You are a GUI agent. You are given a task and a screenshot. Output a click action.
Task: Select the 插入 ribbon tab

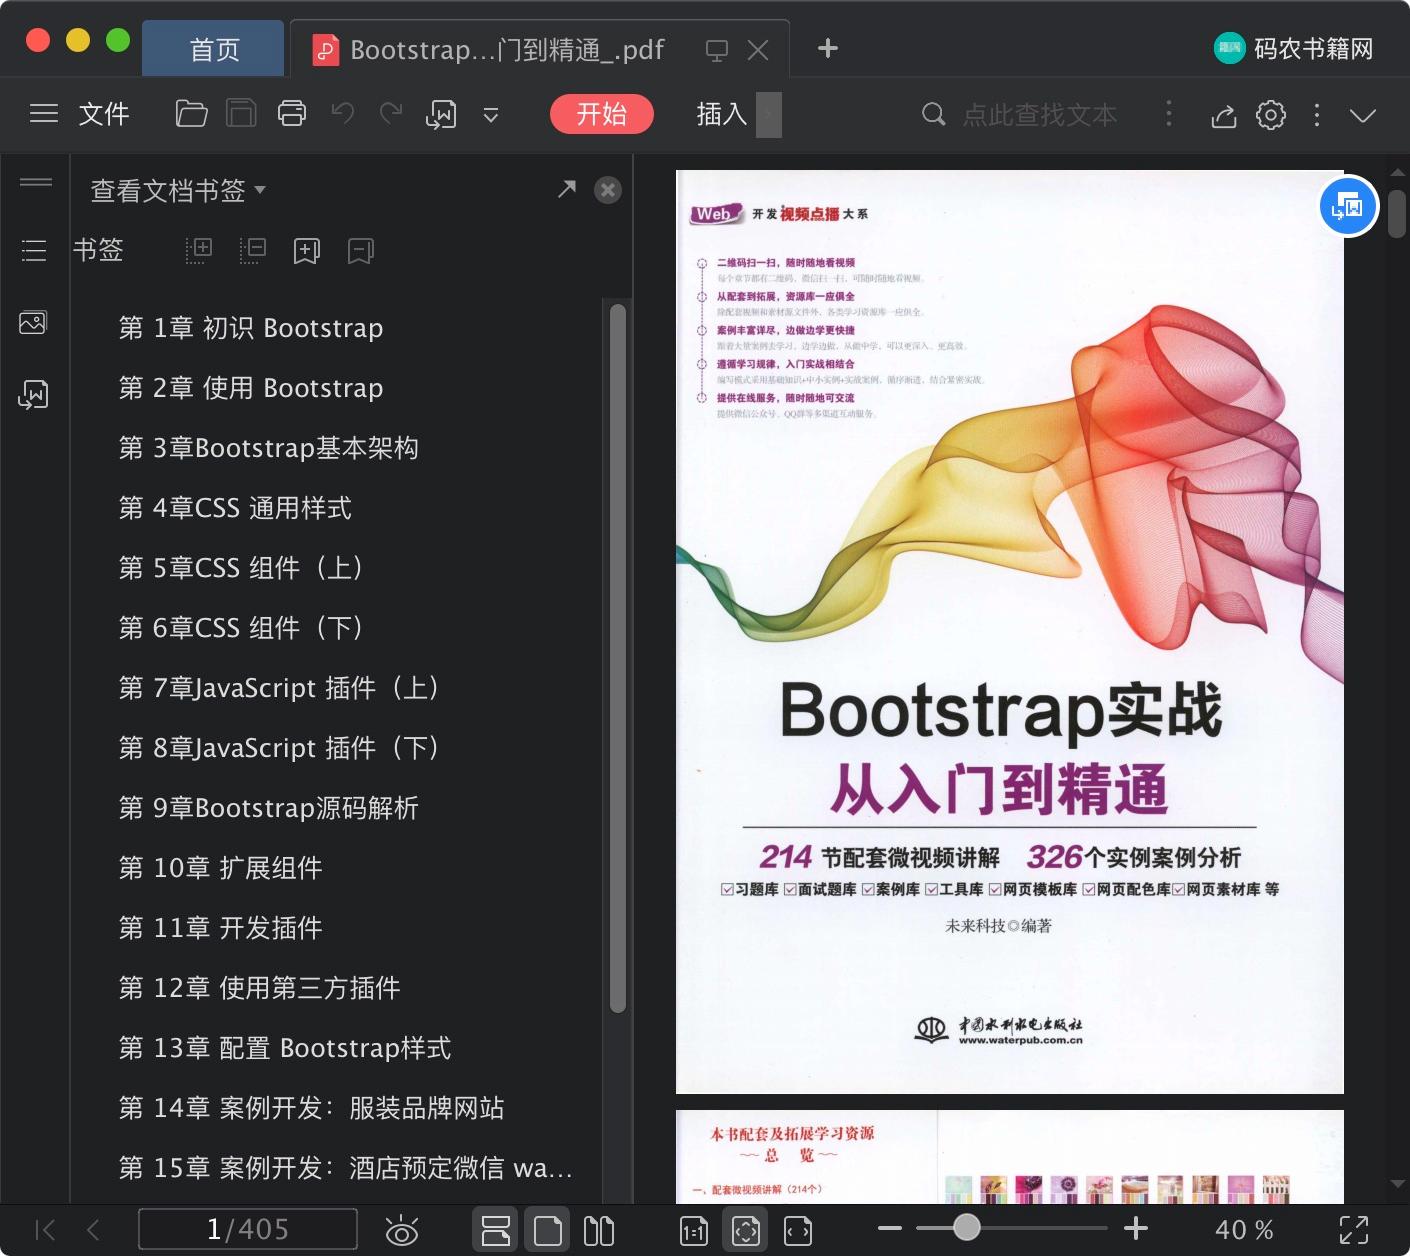[722, 114]
